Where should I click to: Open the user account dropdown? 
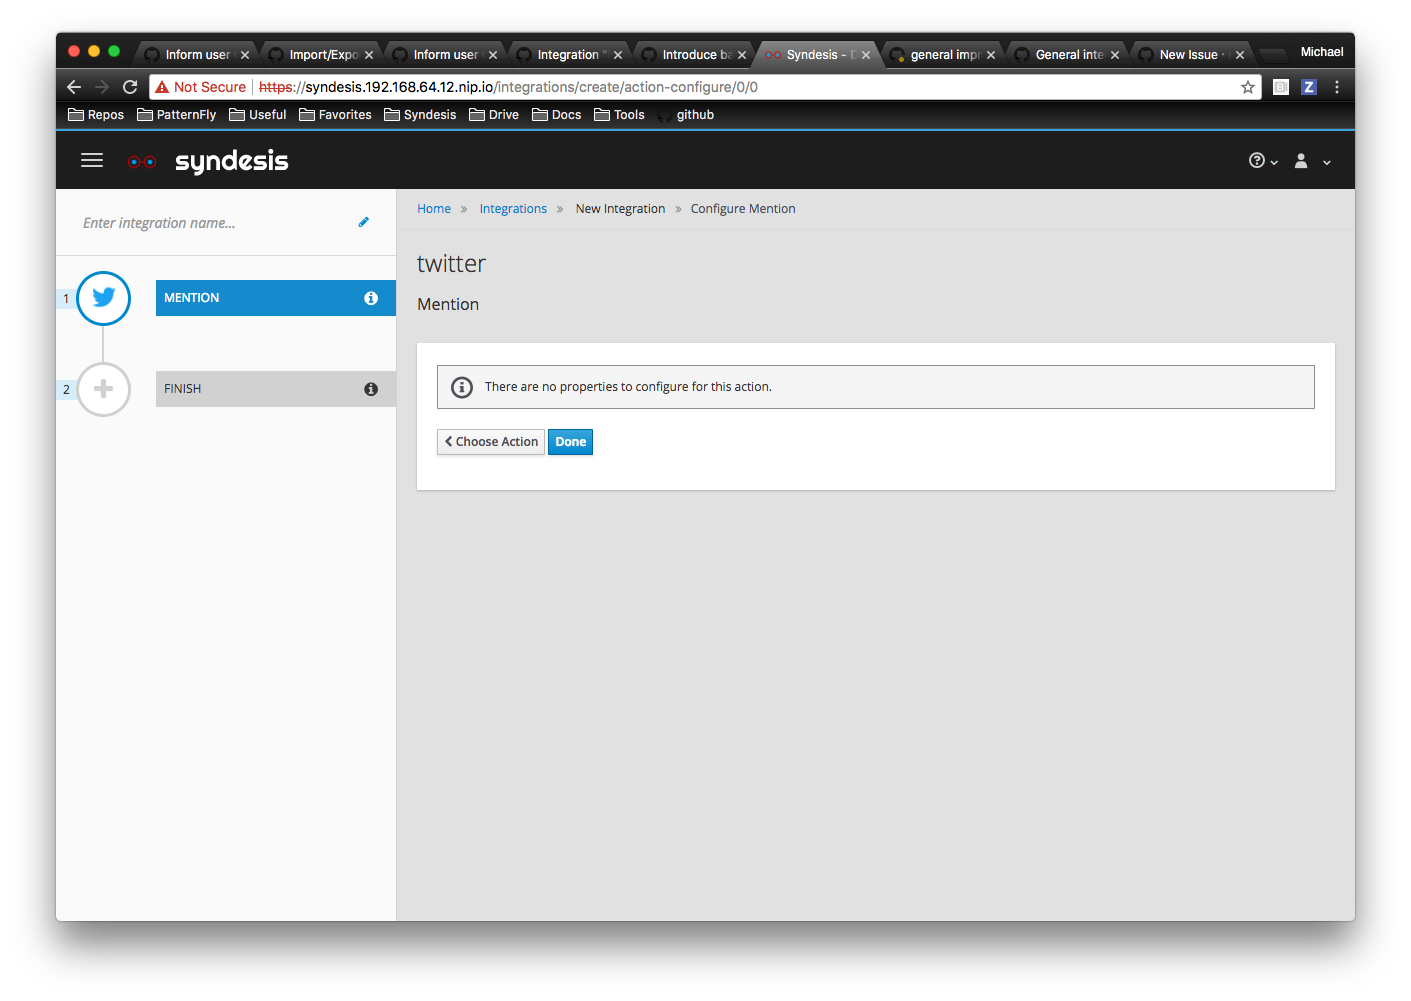[1313, 161]
